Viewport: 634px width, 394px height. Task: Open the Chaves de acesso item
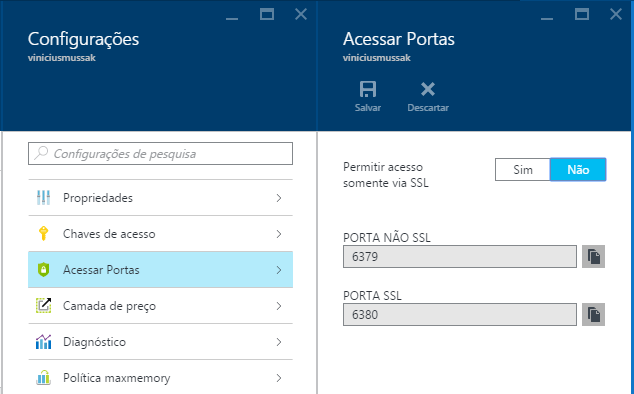160,234
